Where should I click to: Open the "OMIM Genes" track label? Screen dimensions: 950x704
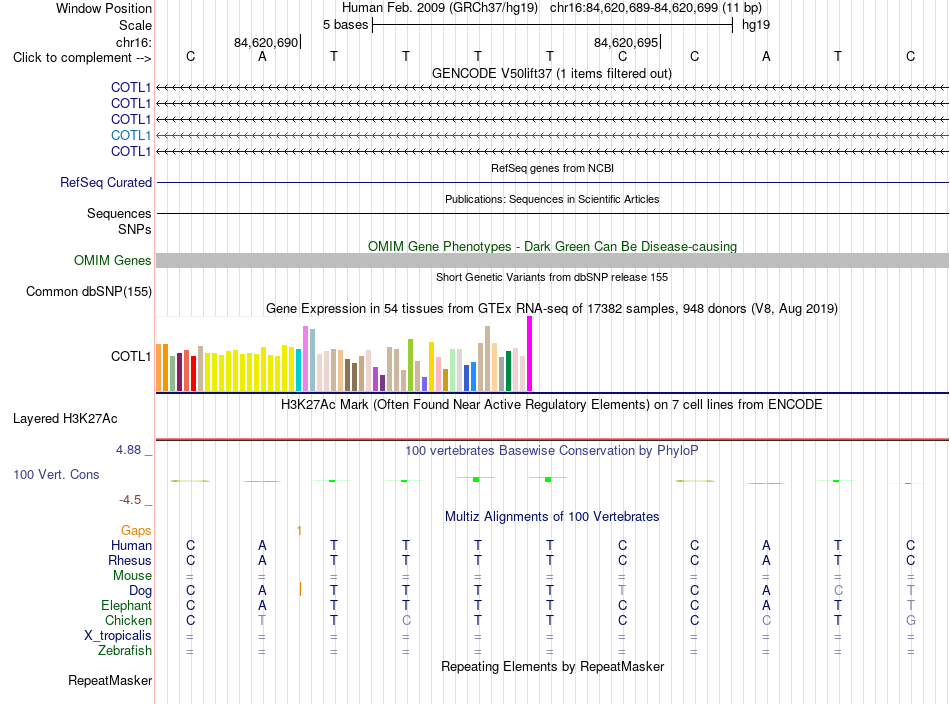pyautogui.click(x=113, y=261)
